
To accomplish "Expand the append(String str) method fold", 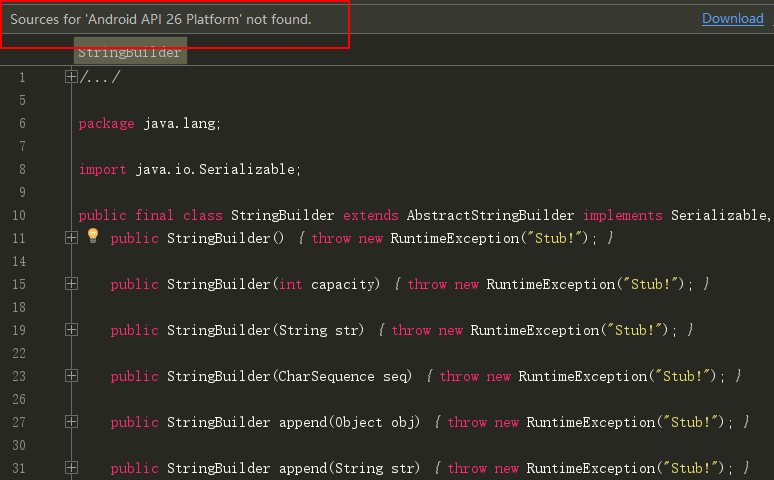I will click(x=71, y=468).
